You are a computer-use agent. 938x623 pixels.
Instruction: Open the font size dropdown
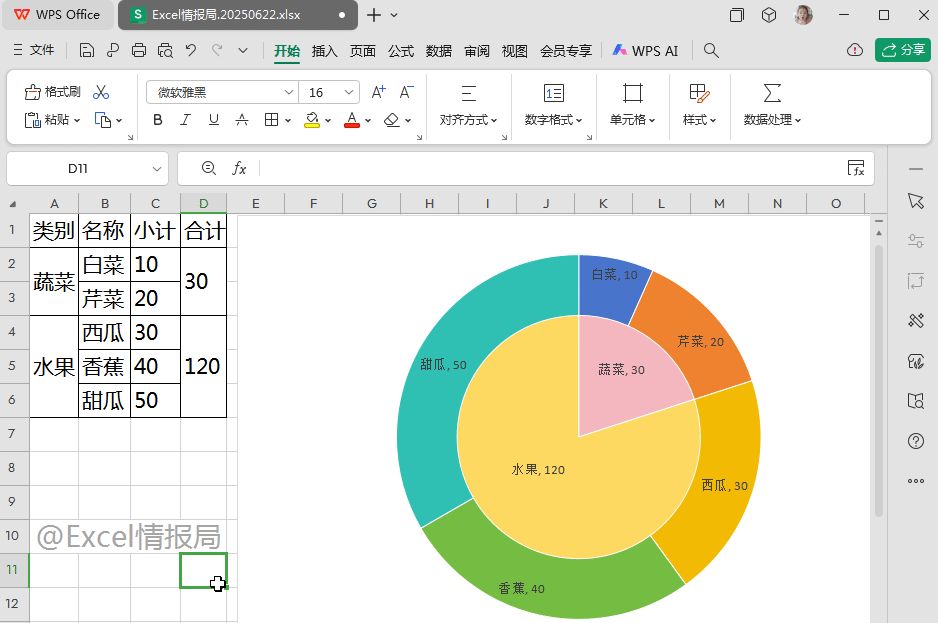(x=349, y=92)
